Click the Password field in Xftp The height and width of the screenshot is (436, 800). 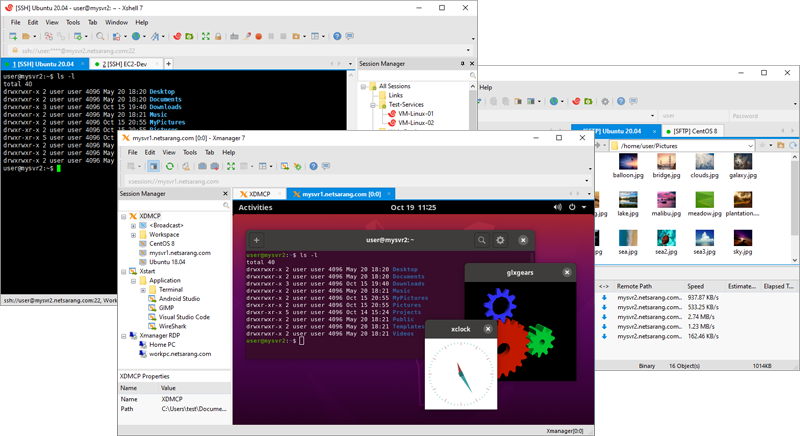(763, 116)
